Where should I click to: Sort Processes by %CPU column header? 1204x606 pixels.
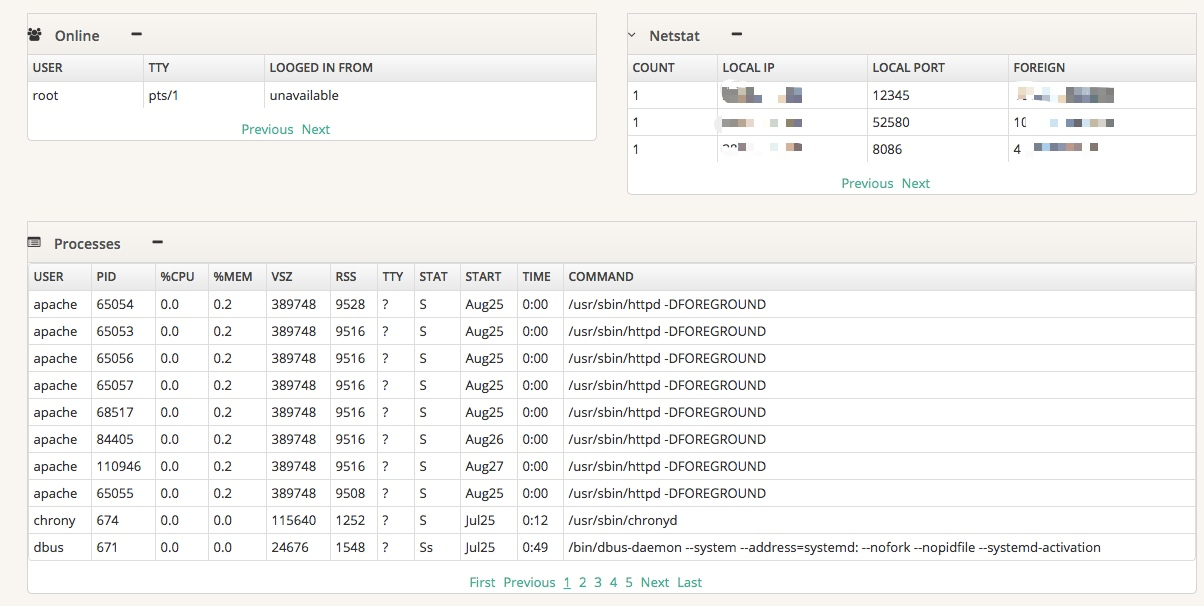[x=181, y=277]
